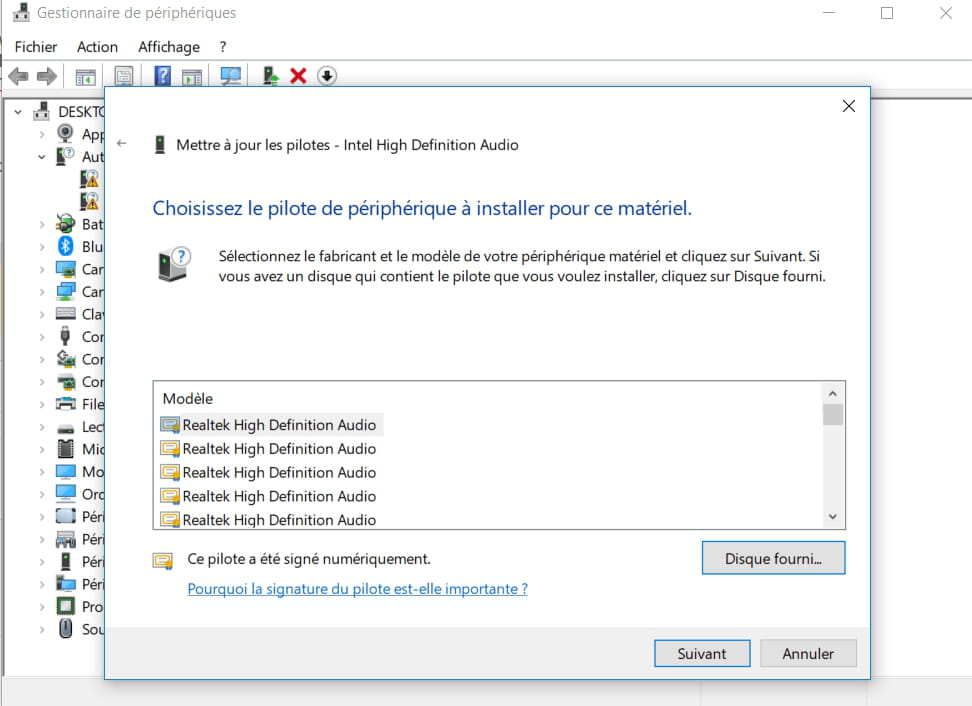The width and height of the screenshot is (972, 706).
Task: Open the Action menu
Action: tap(97, 47)
